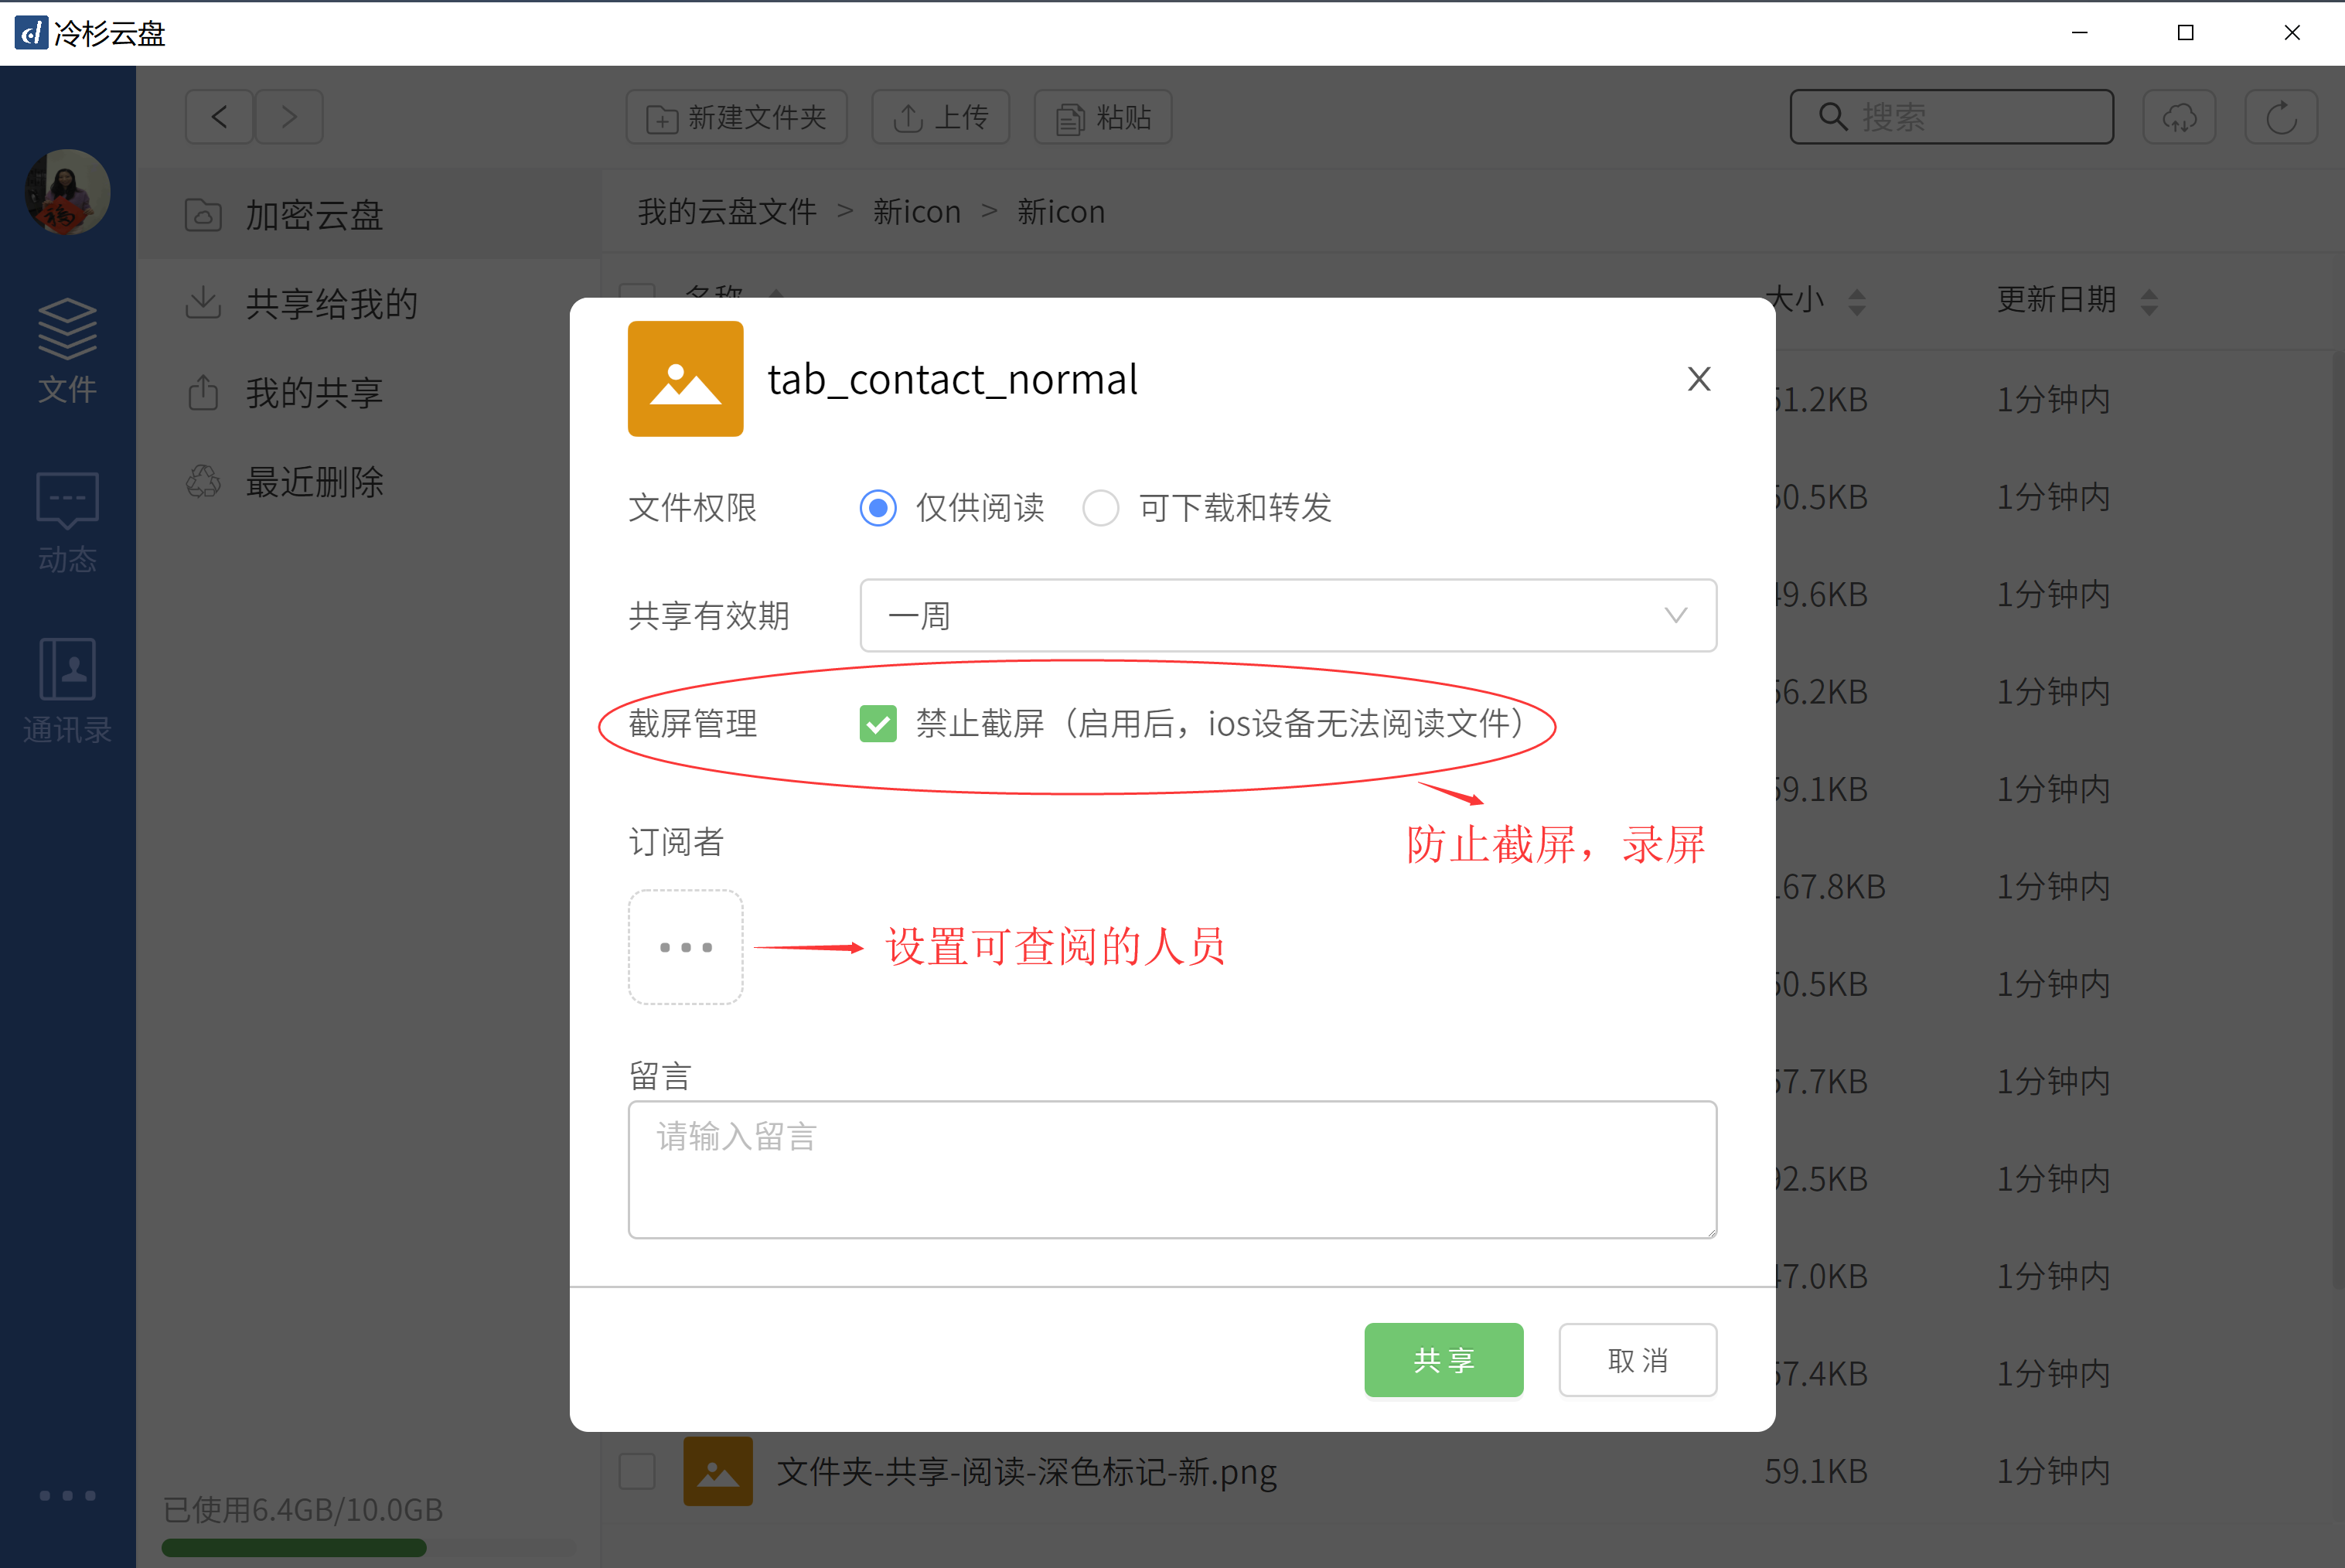Toggle sort arrows beside 更新日期
This screenshot has width=2345, height=1568.
(x=2149, y=301)
